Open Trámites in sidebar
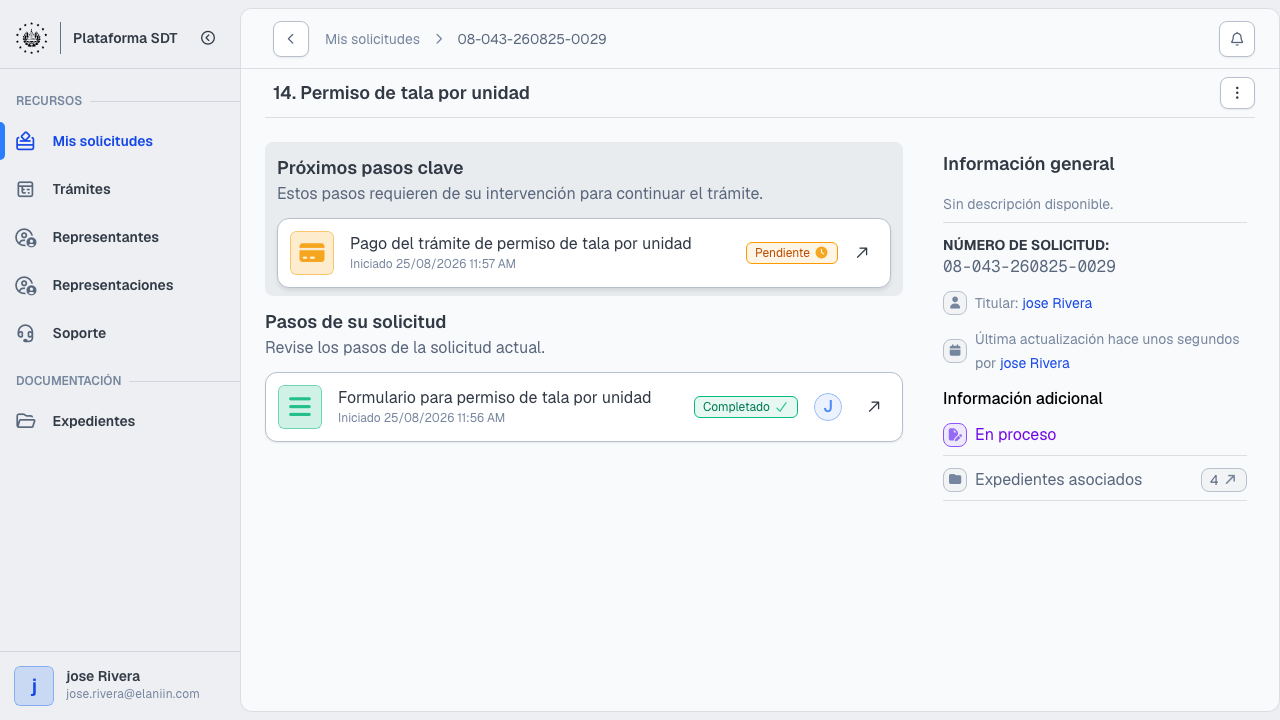This screenshot has width=1280, height=720. 120,189
